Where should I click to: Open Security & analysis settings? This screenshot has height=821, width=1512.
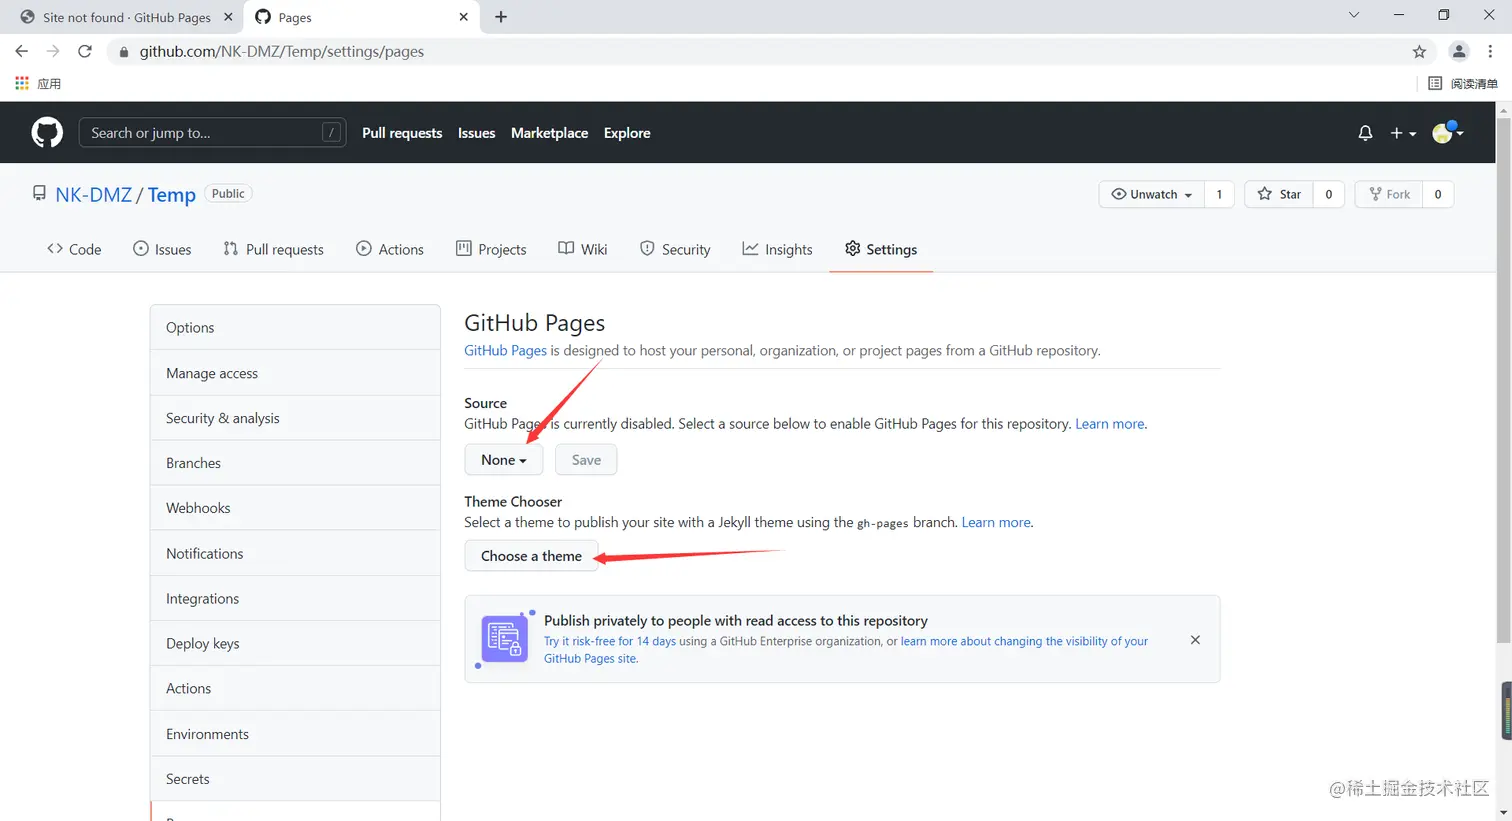tap(295, 418)
